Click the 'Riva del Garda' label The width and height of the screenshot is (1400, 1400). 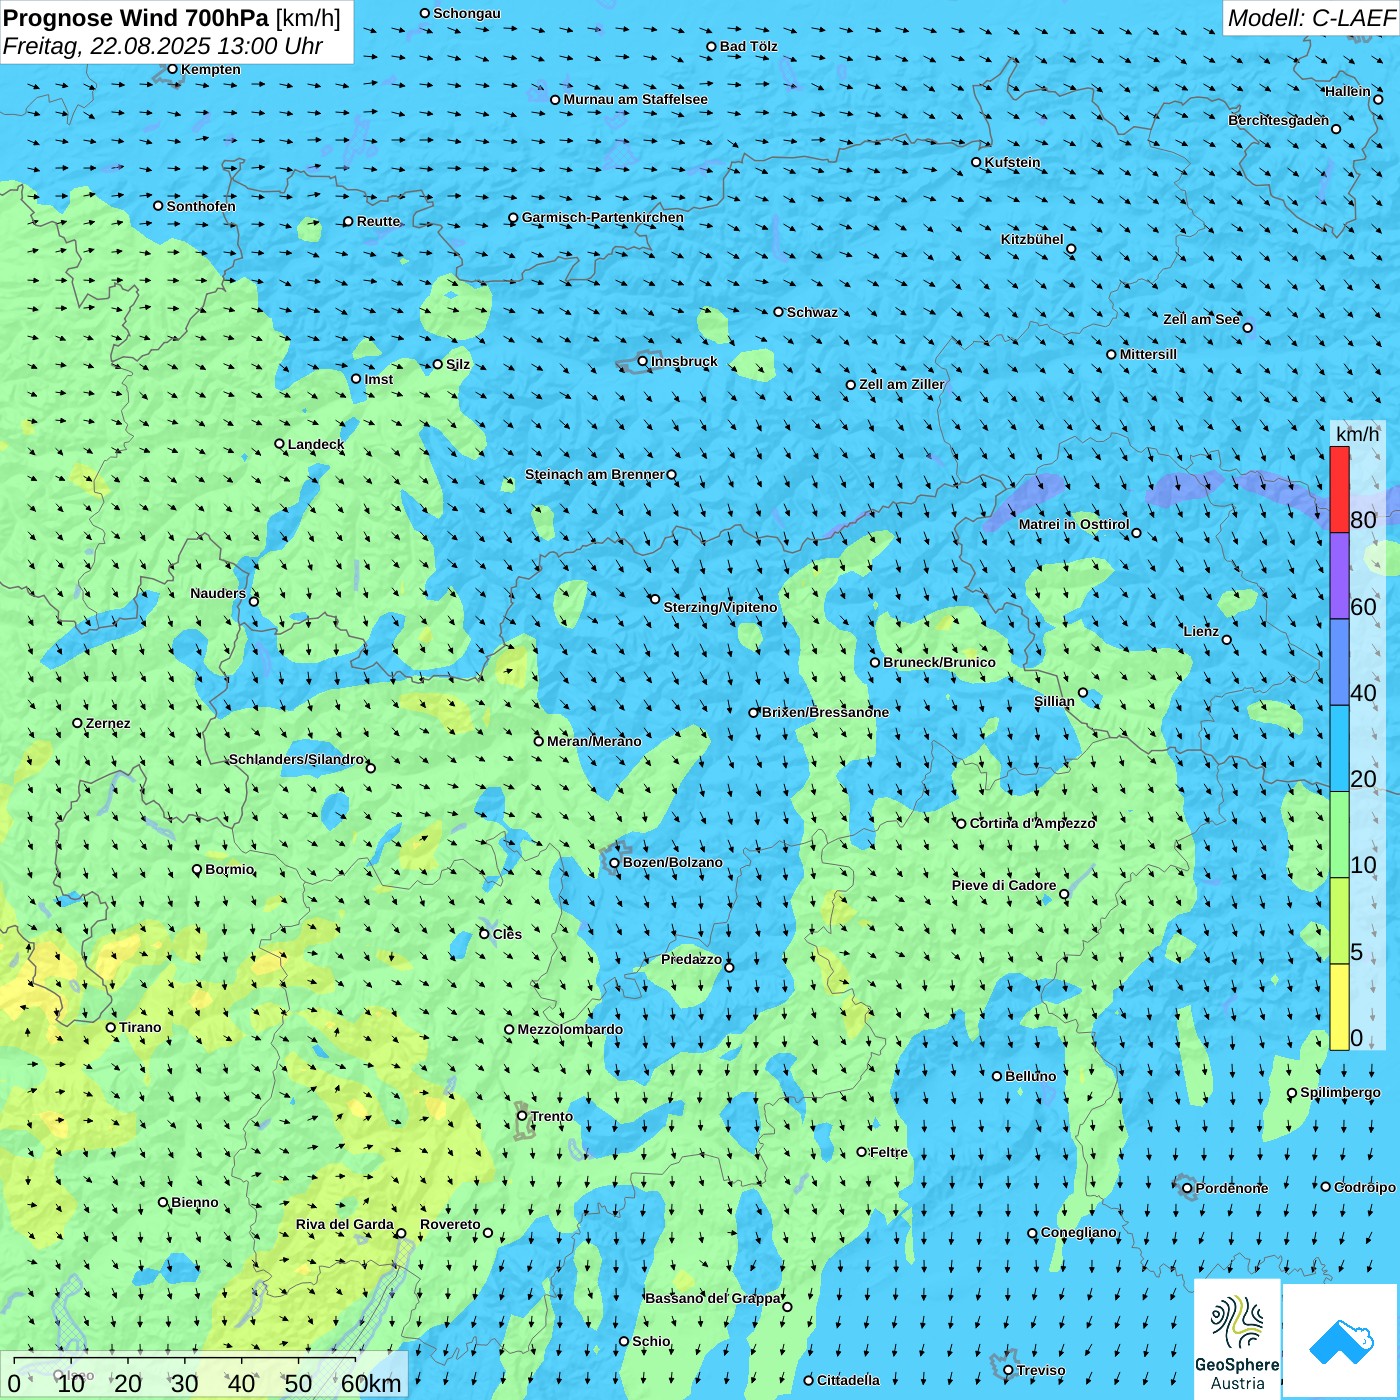[x=345, y=1224]
